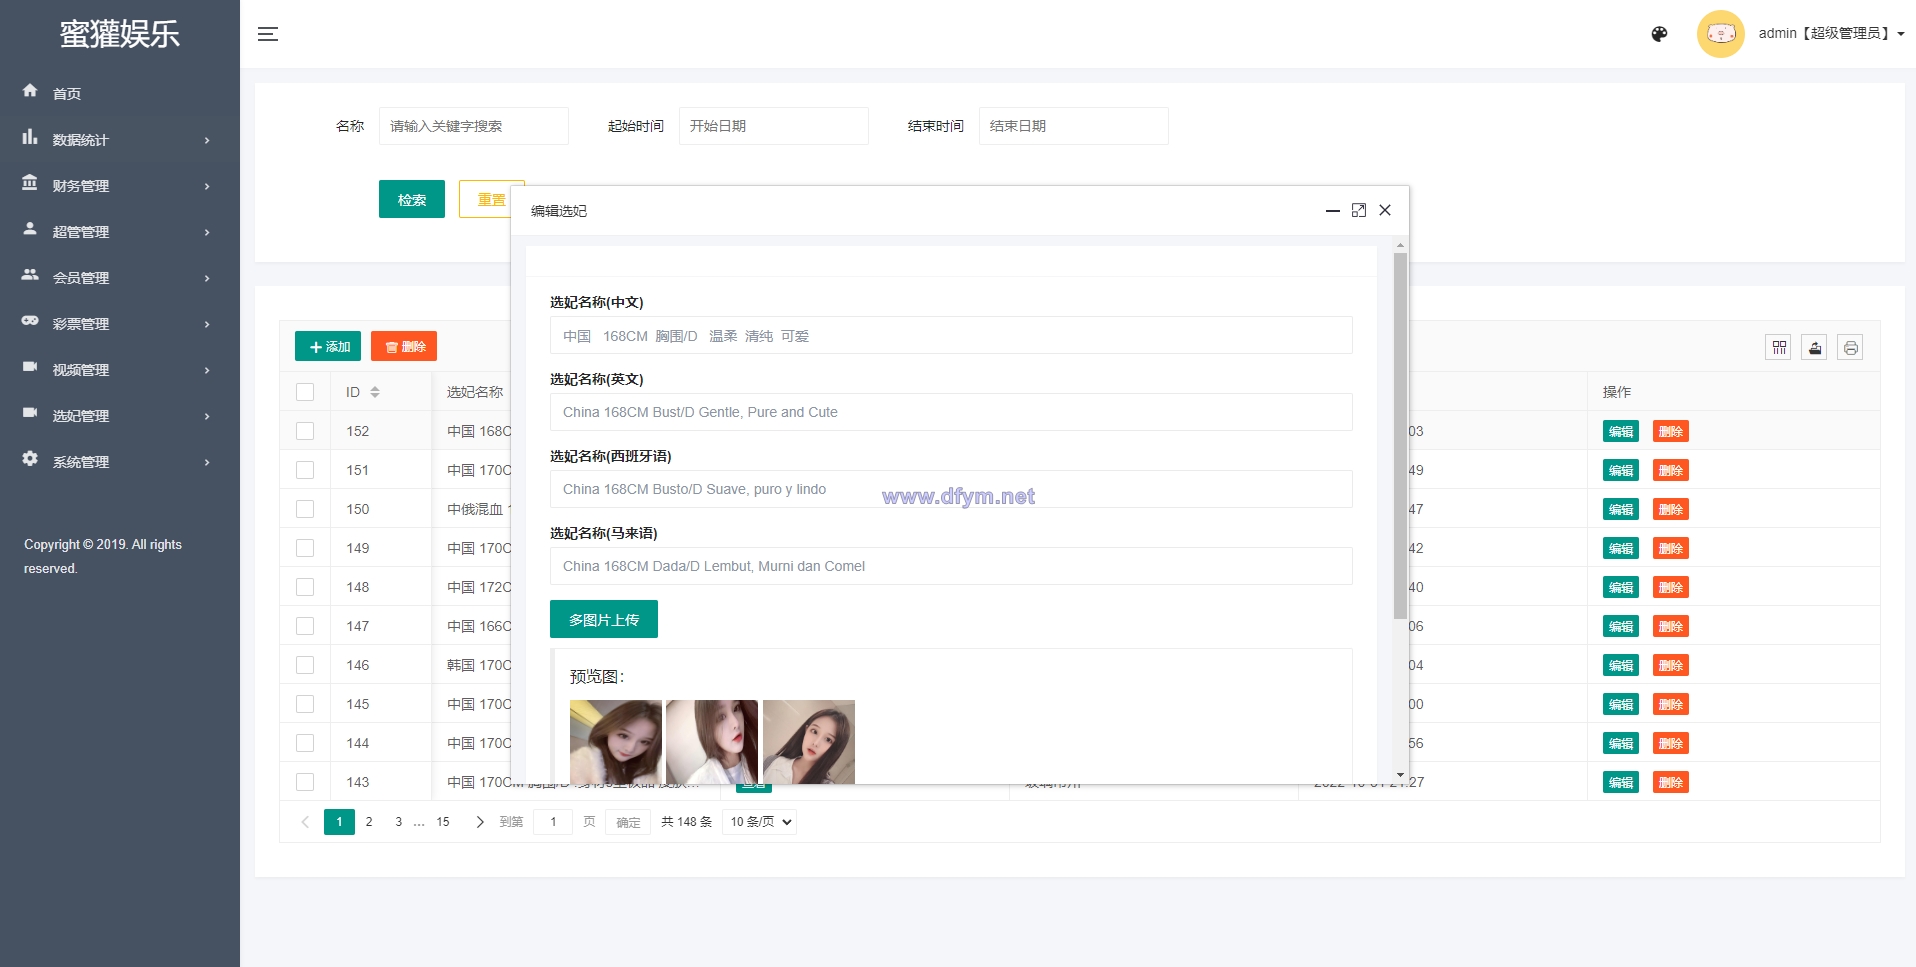Click the 添加 add button
This screenshot has width=1916, height=967.
(x=328, y=346)
